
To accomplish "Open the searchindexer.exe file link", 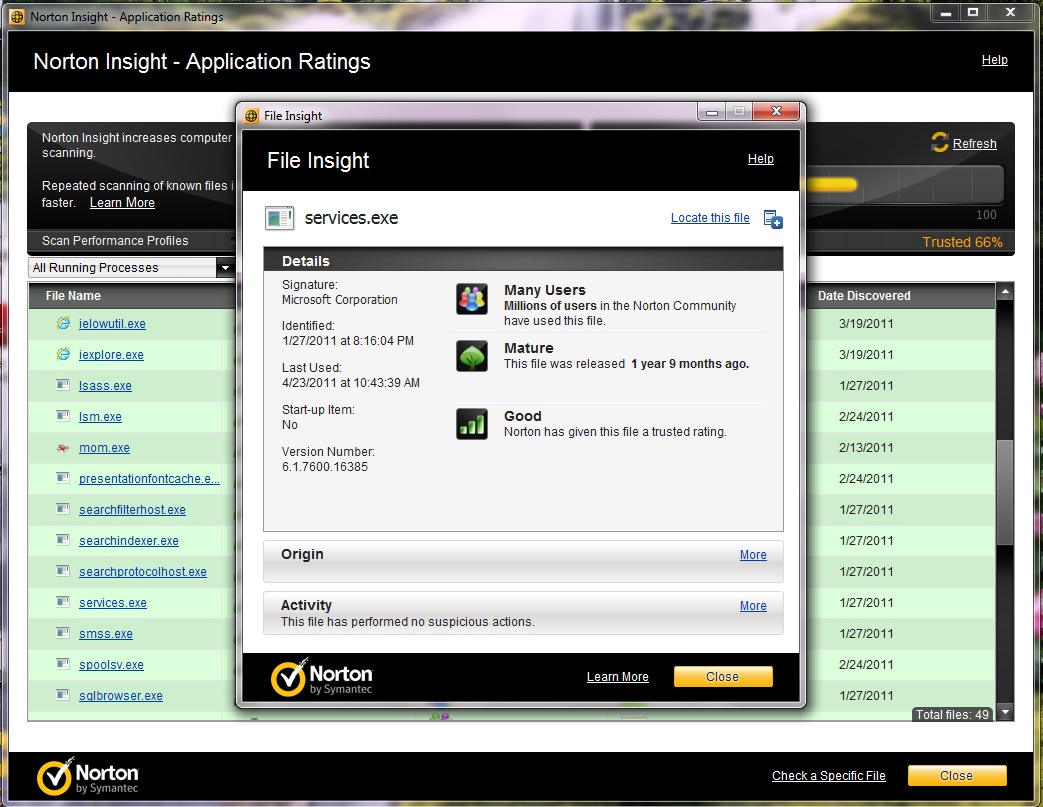I will pyautogui.click(x=128, y=541).
